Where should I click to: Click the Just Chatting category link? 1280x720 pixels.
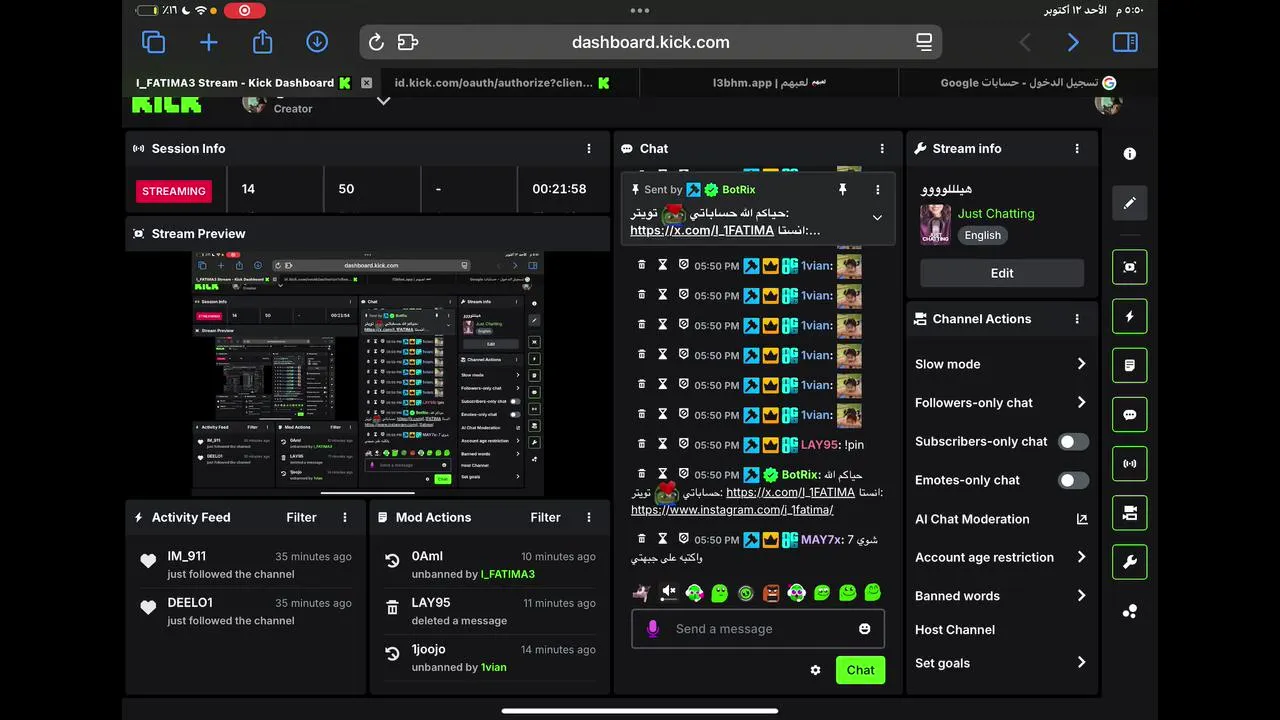(996, 213)
